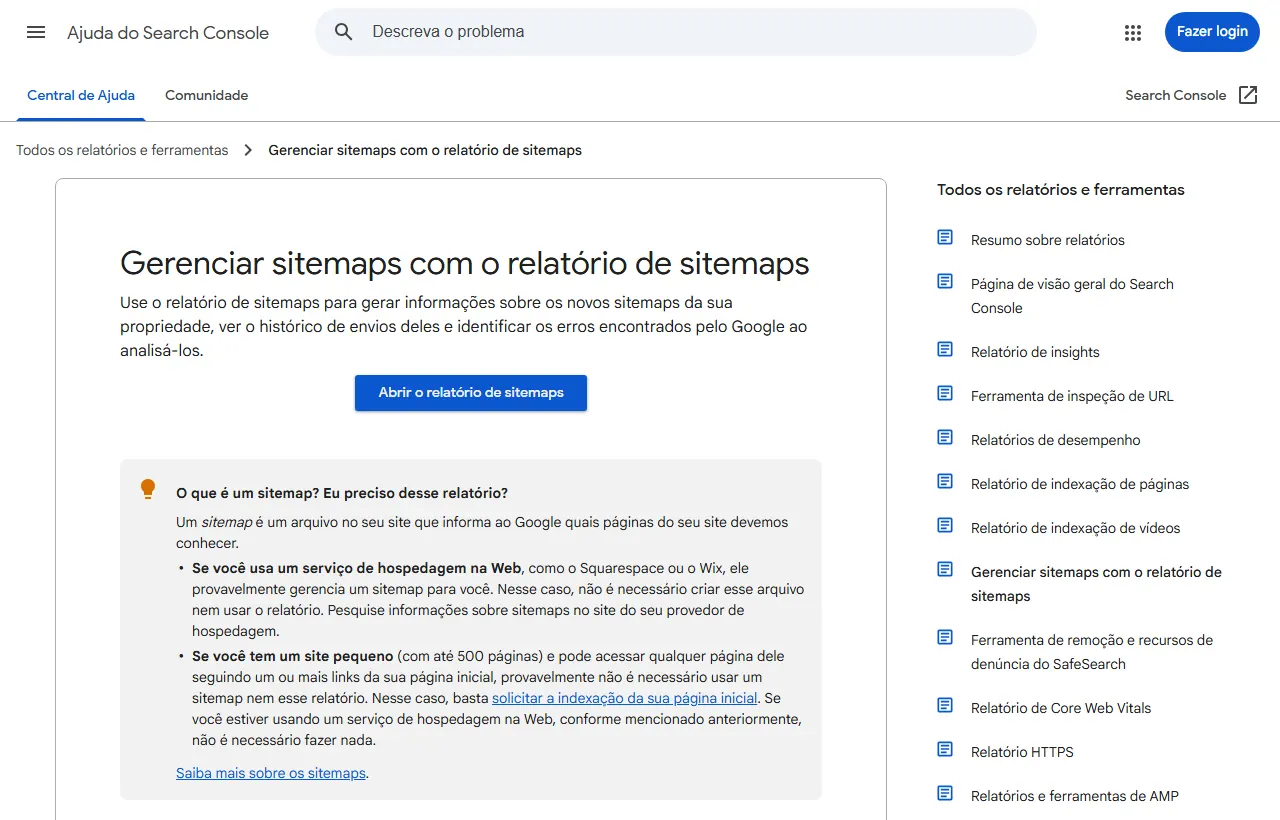
Task: Click the article icon beside Relatórios e ferramentas de AMP
Action: click(945, 793)
